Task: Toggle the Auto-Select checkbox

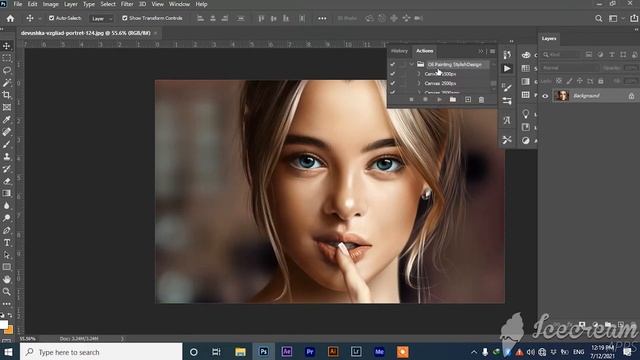Action: [51, 18]
